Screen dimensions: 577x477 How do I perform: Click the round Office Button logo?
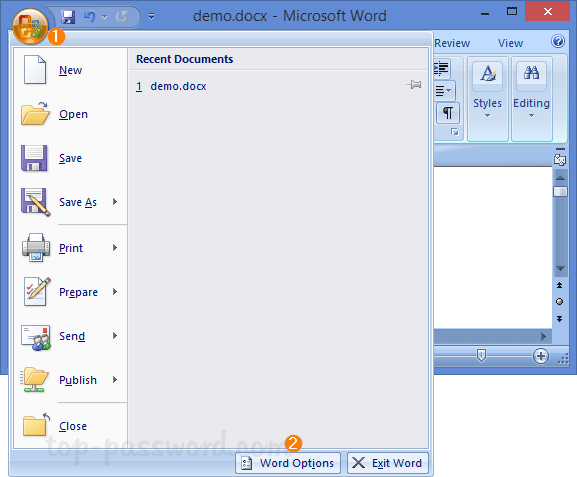point(30,26)
